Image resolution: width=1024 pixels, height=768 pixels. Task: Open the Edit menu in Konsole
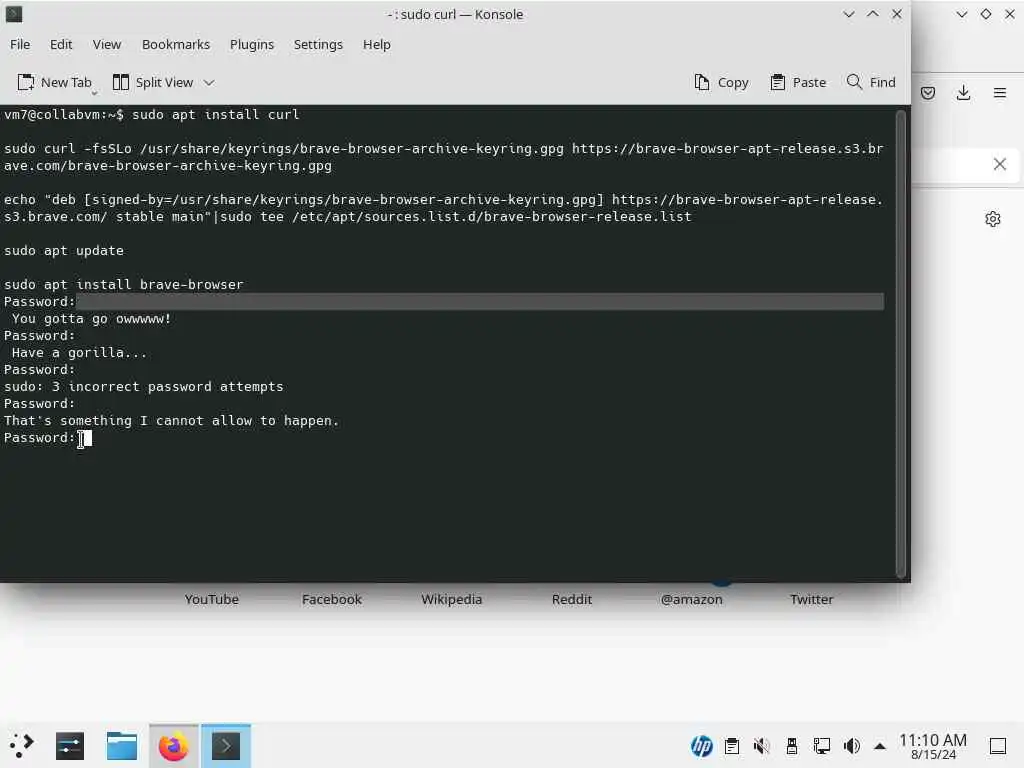pos(61,44)
